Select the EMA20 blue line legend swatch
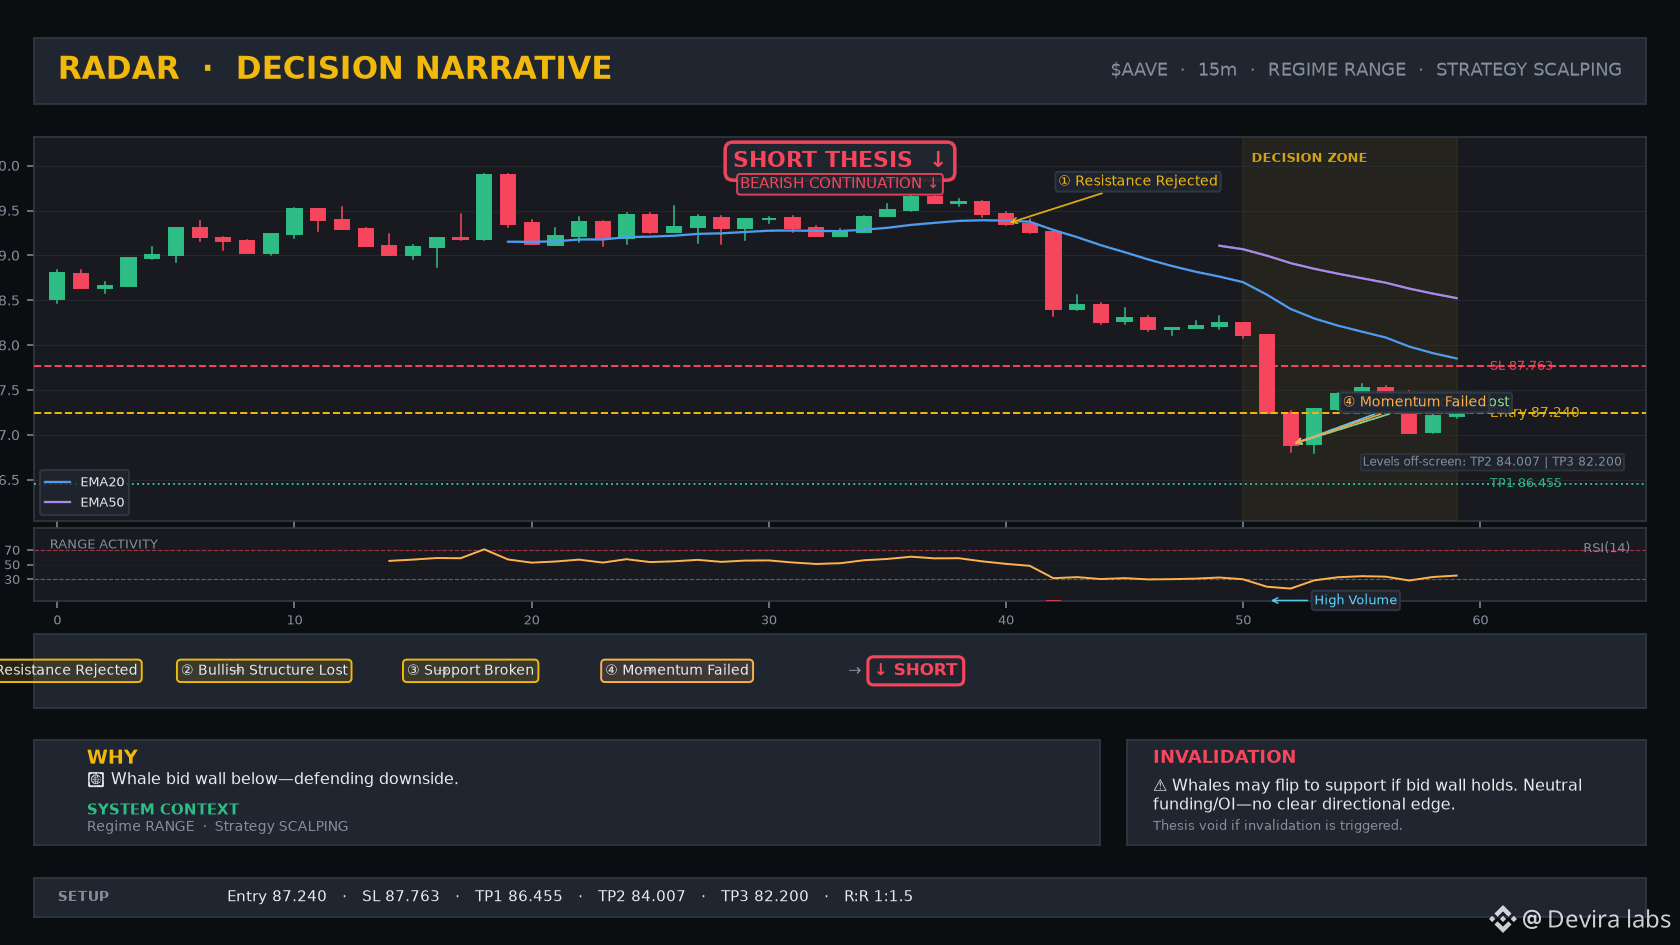The height and width of the screenshot is (945, 1680). [58, 482]
